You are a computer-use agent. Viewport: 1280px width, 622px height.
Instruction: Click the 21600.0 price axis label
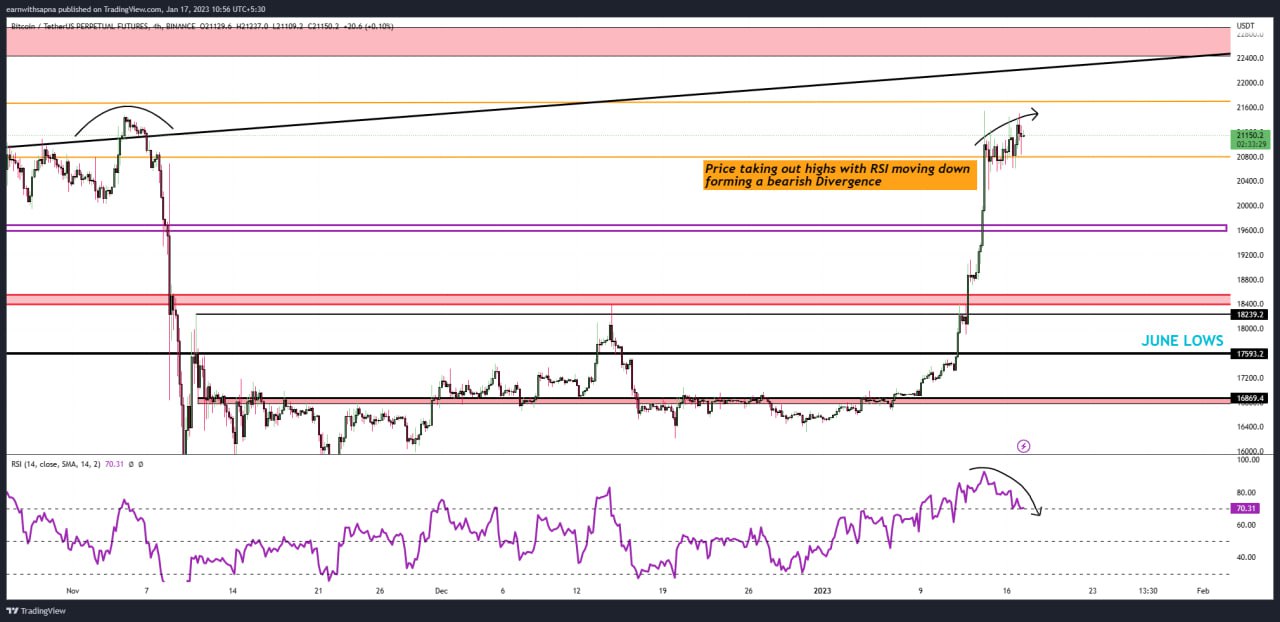point(1250,107)
